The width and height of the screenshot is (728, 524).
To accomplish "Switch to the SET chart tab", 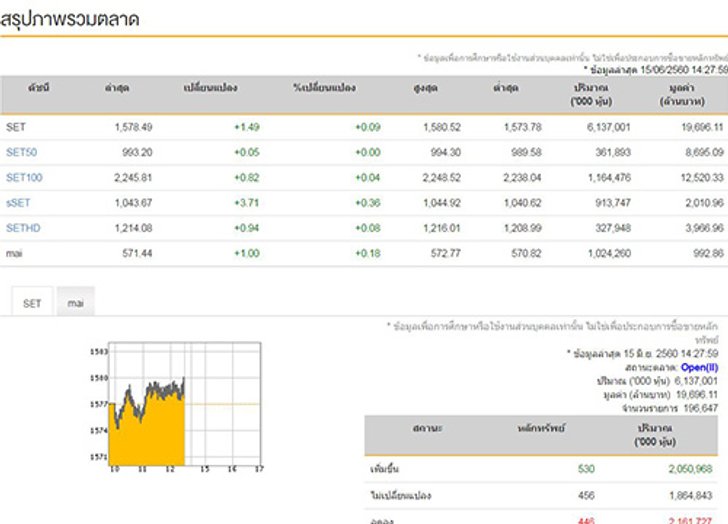I will pyautogui.click(x=32, y=303).
